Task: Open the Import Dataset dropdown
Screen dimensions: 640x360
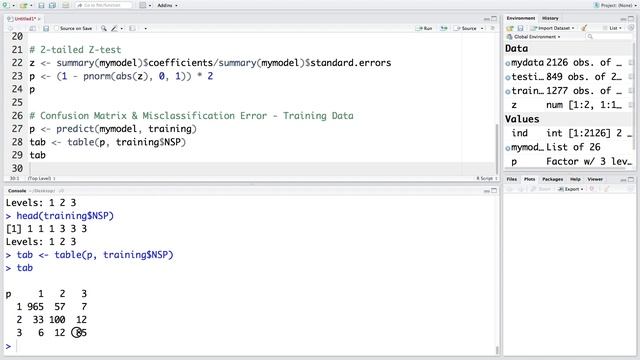Action: click(x=552, y=28)
